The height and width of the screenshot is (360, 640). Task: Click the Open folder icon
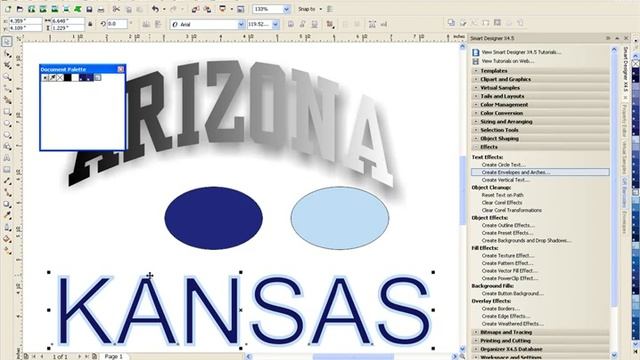click(x=20, y=9)
